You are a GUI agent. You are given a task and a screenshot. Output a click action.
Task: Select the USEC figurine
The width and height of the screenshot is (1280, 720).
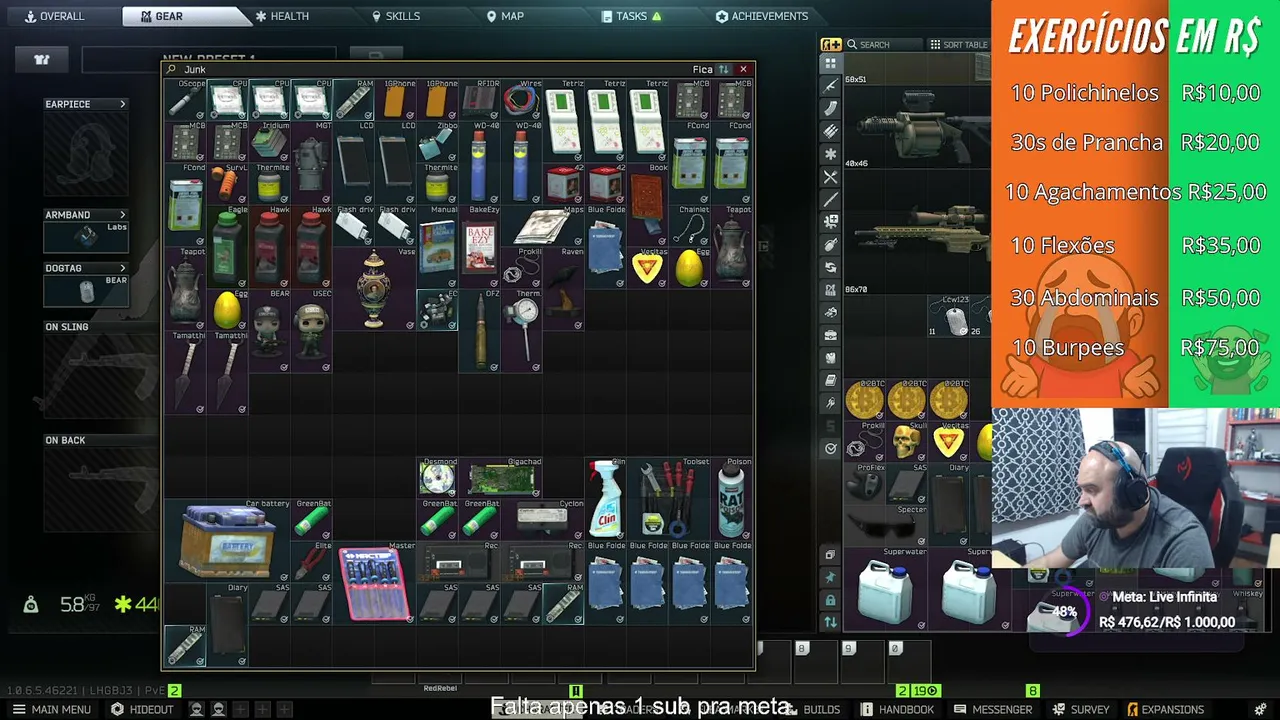tap(311, 331)
